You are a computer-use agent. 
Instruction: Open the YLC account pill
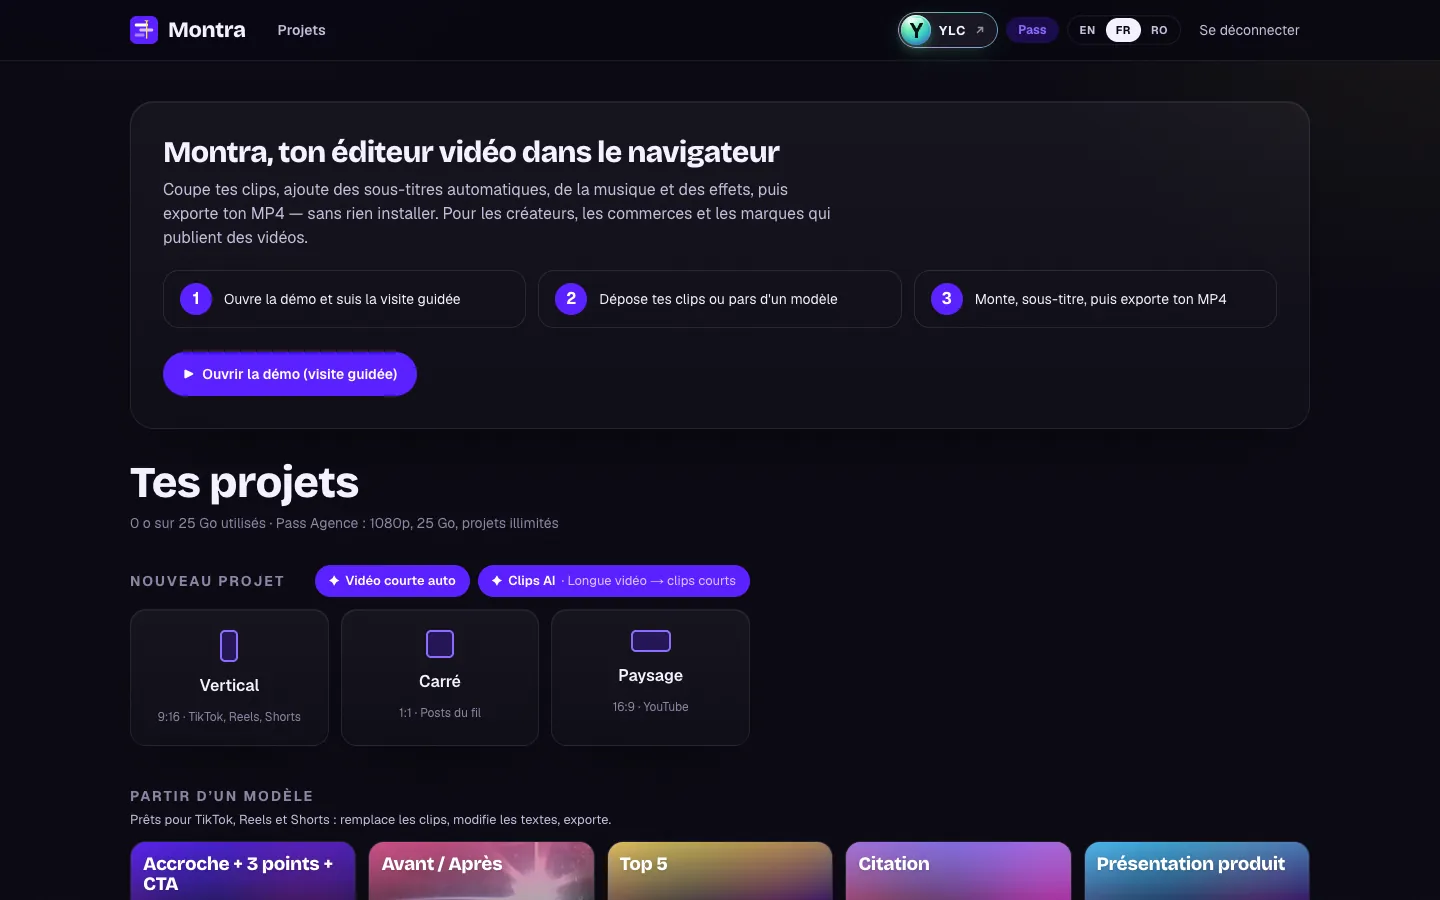[x=948, y=30]
